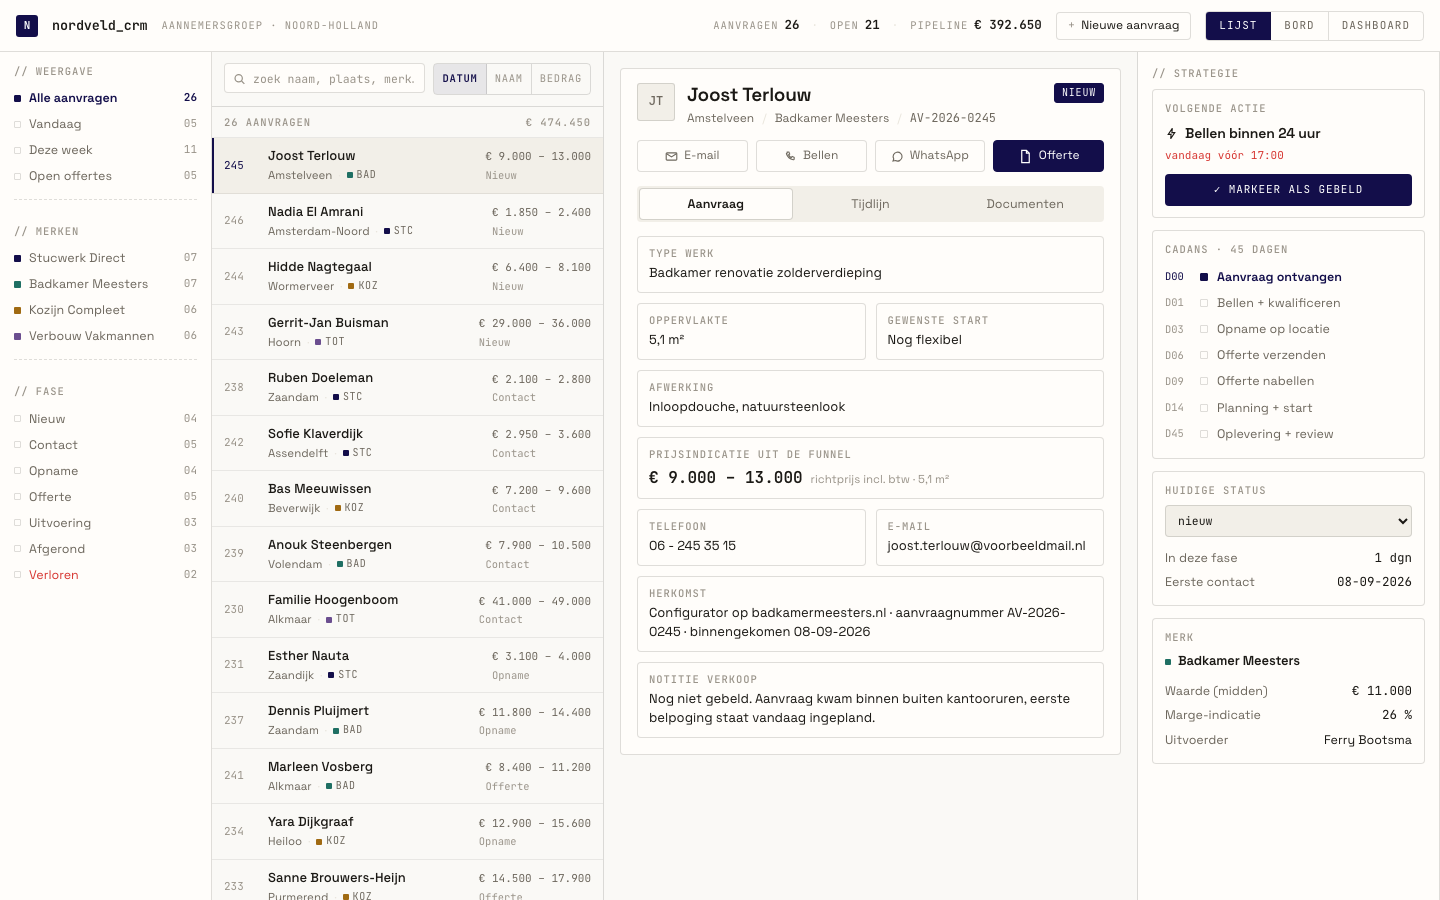Open the 'Open offertes' sidebar view

click(105, 176)
